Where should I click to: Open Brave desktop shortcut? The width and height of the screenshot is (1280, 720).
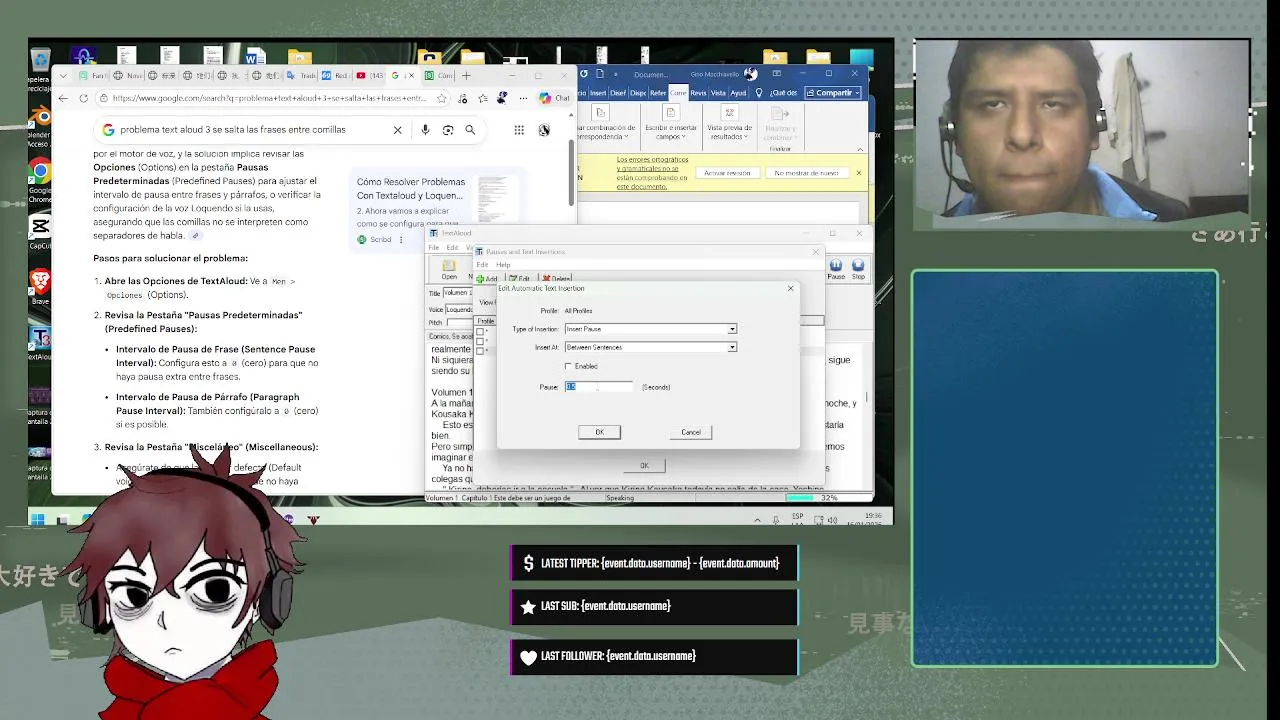coord(40,281)
